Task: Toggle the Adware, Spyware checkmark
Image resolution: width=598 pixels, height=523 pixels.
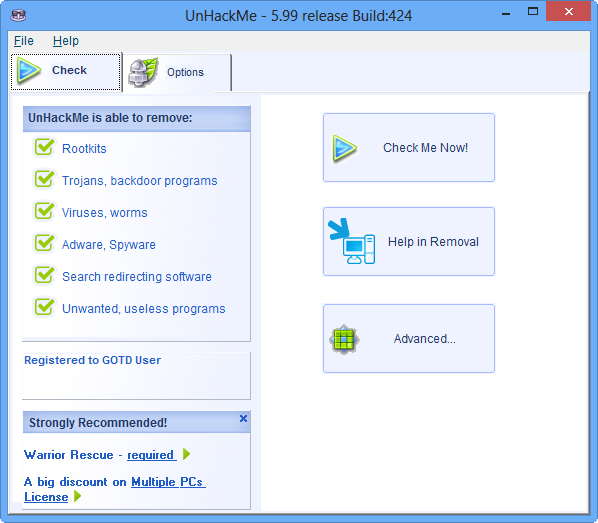Action: [44, 243]
